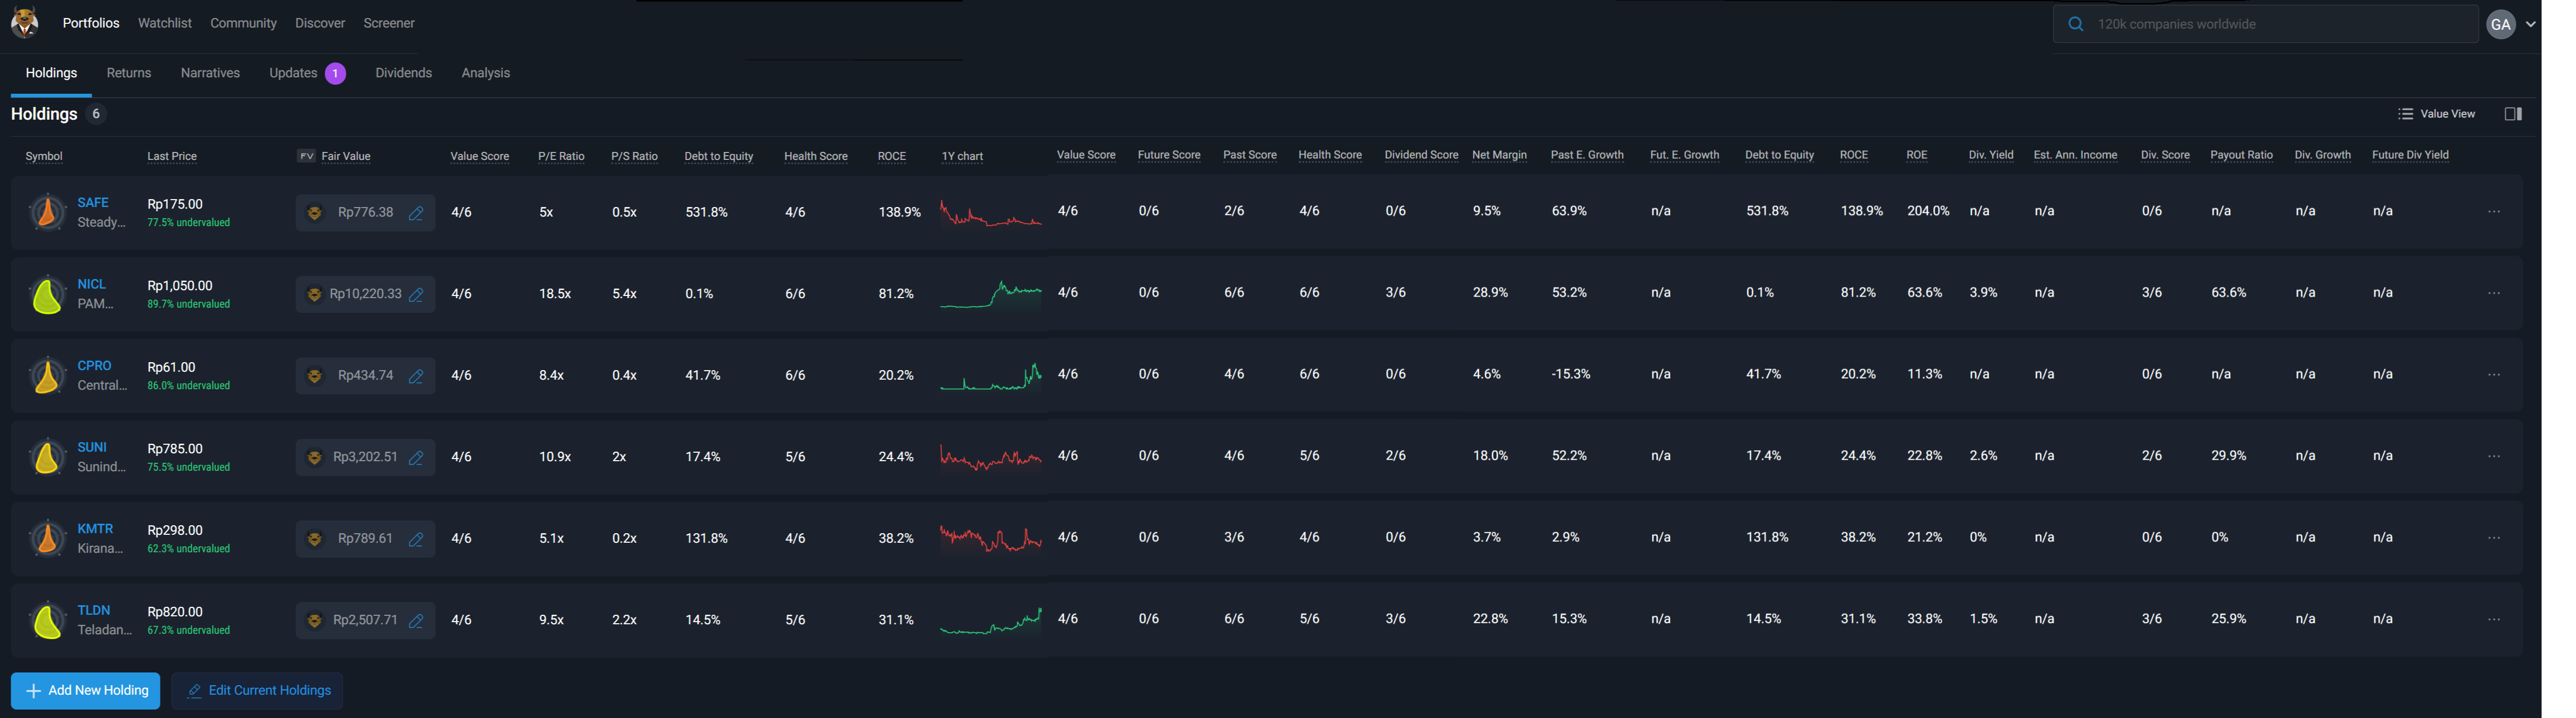
Task: Switch to the Dividends tab
Action: pyautogui.click(x=403, y=73)
